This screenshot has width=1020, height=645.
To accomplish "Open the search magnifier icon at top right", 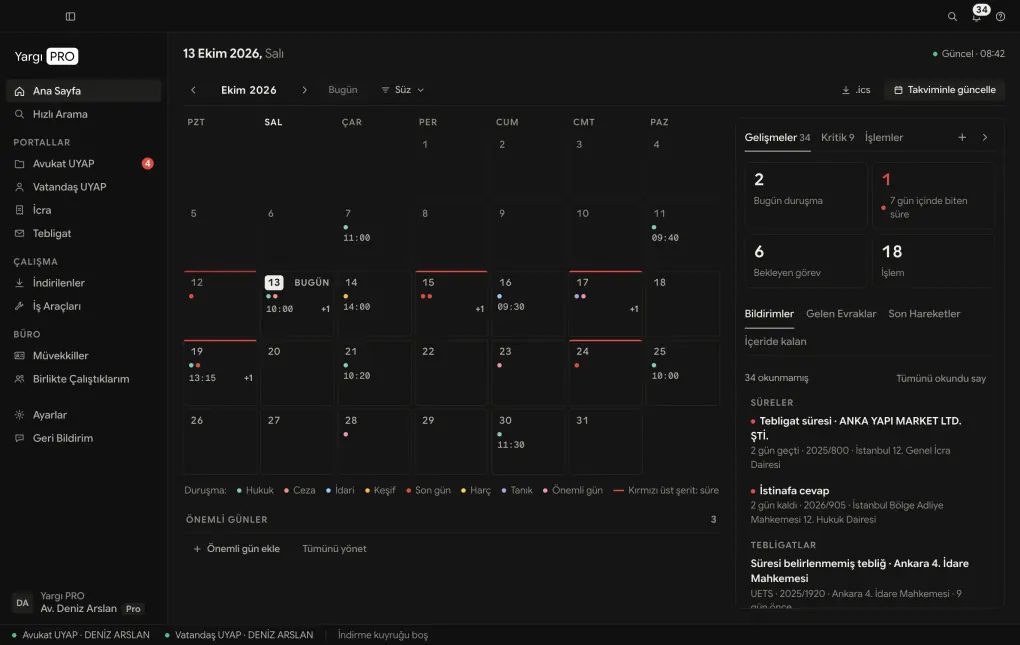I will tap(952, 17).
